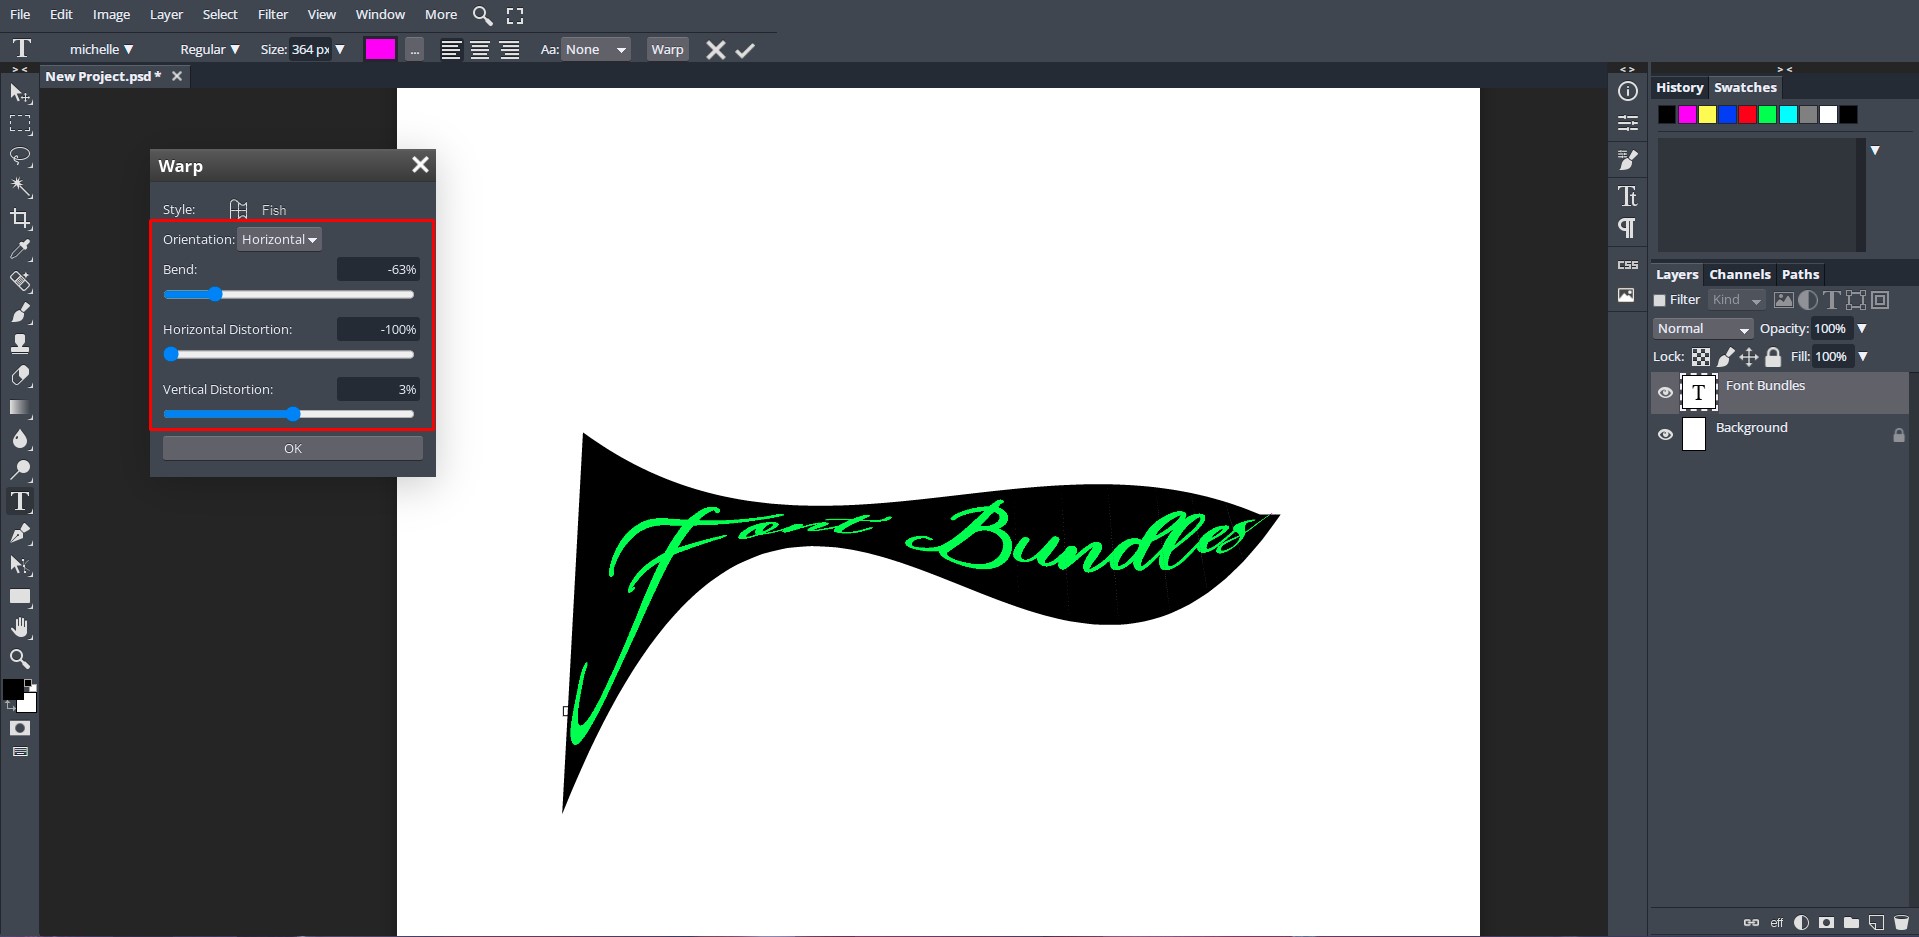
Task: Switch to the Paths tab
Action: pyautogui.click(x=1800, y=275)
